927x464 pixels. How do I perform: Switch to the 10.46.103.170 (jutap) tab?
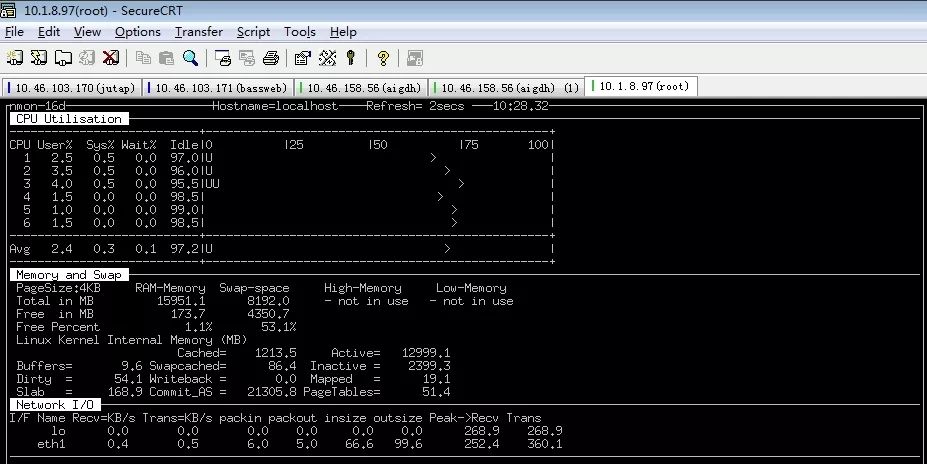tap(72, 87)
